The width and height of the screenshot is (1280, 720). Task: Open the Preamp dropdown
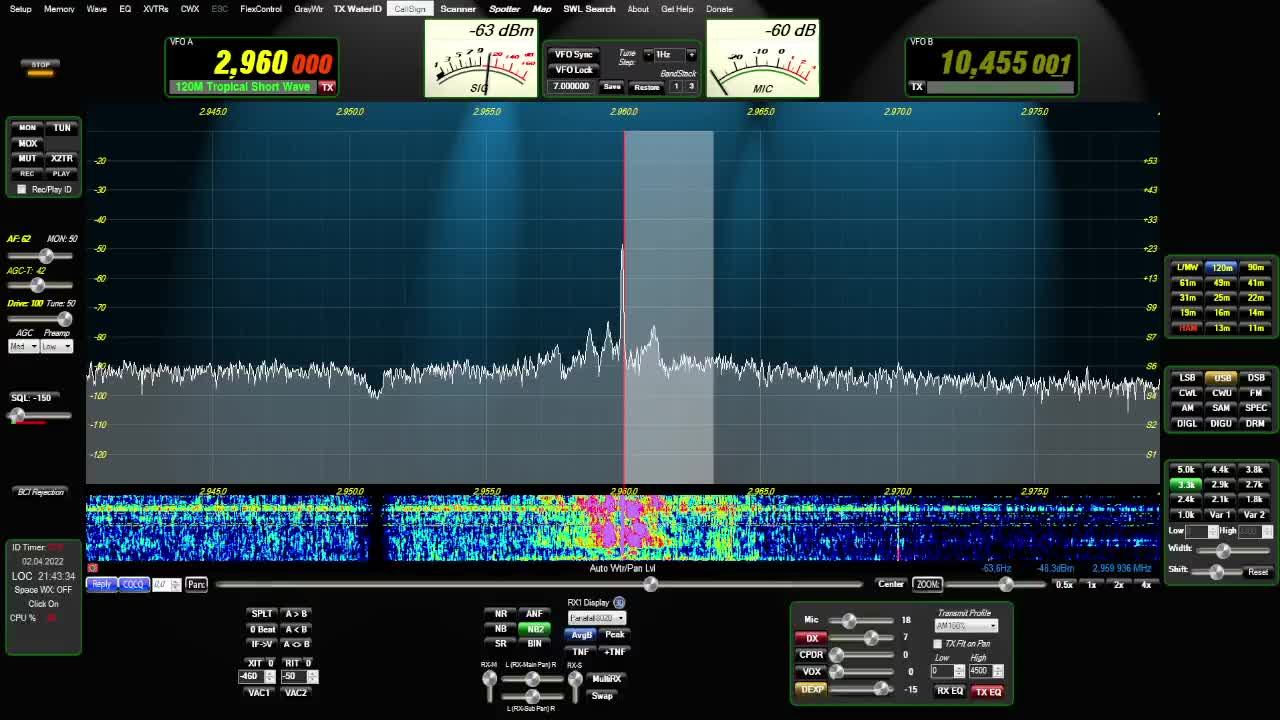[x=57, y=346]
